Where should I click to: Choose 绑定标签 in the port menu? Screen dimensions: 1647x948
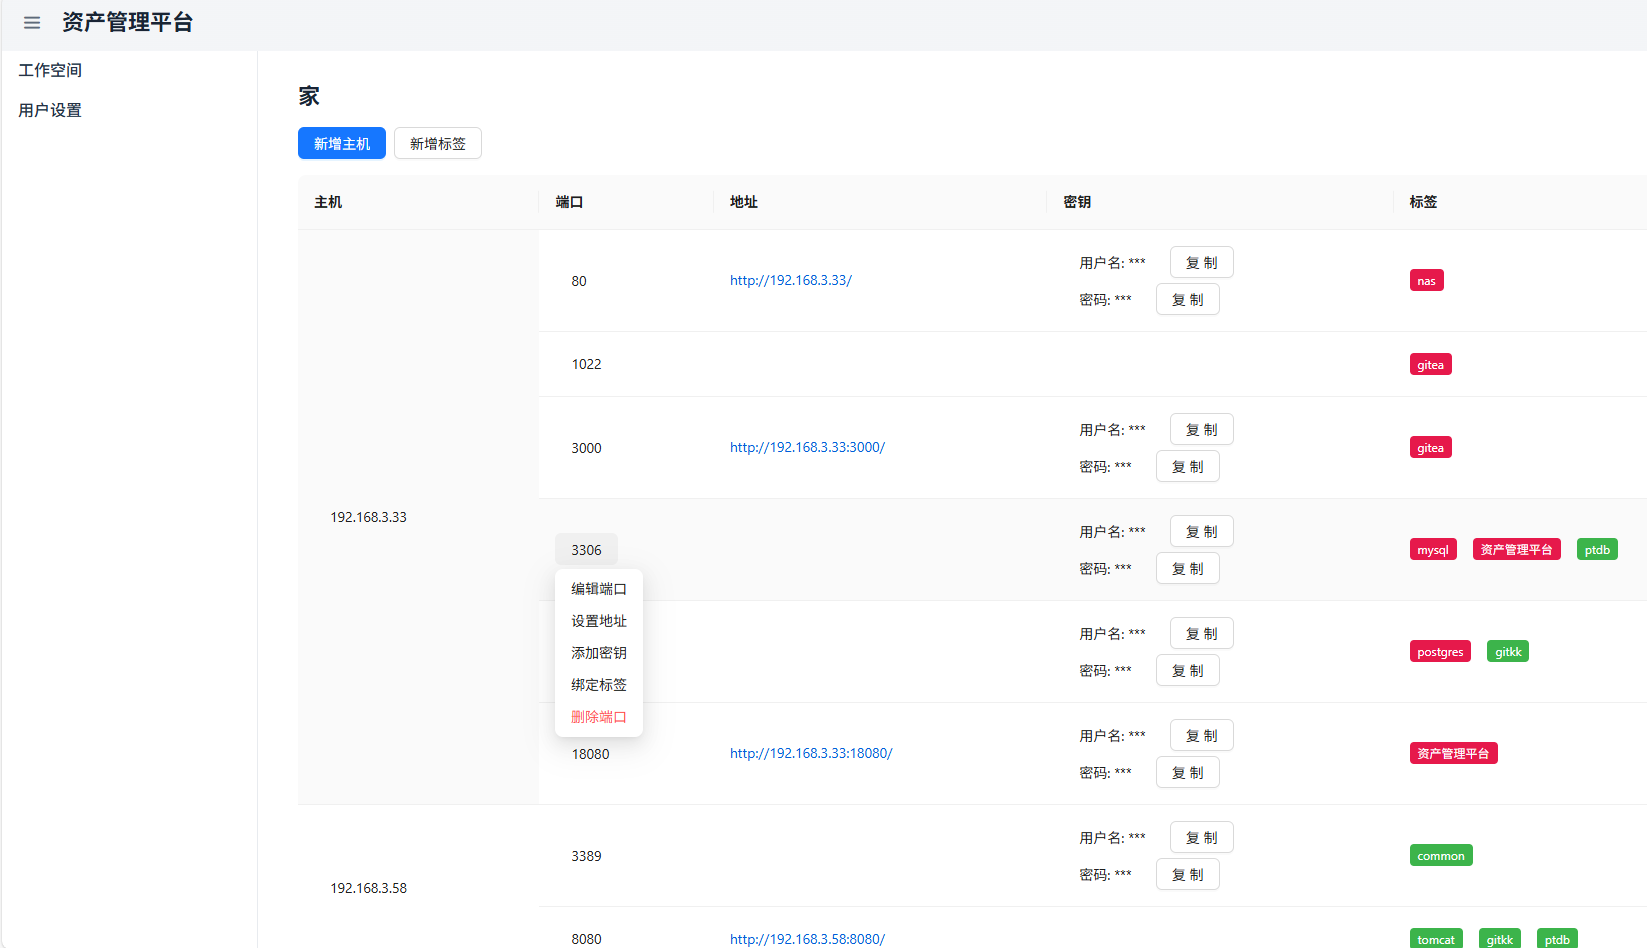[x=598, y=685]
